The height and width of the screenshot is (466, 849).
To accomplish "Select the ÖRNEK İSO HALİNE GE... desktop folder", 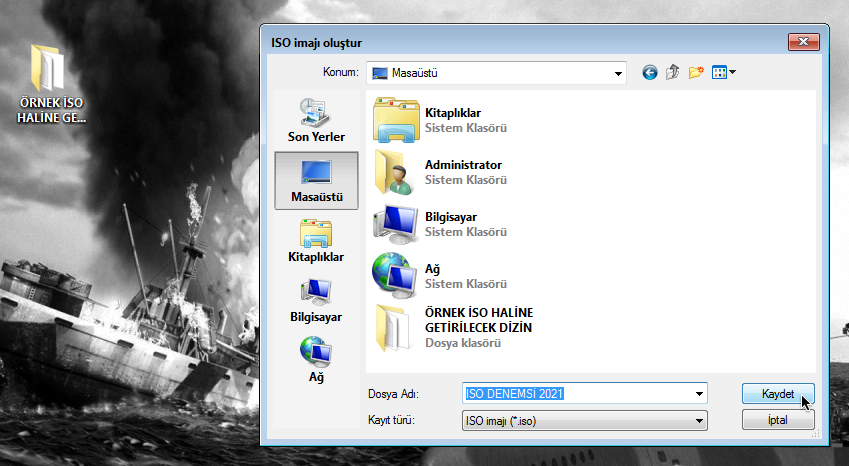I will (50, 84).
